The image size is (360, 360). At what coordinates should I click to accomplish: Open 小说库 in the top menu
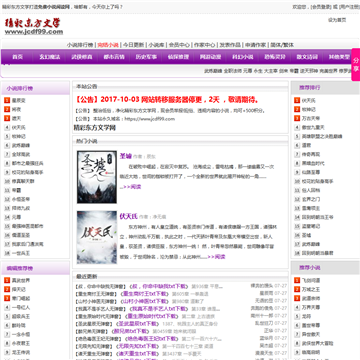click(156, 45)
